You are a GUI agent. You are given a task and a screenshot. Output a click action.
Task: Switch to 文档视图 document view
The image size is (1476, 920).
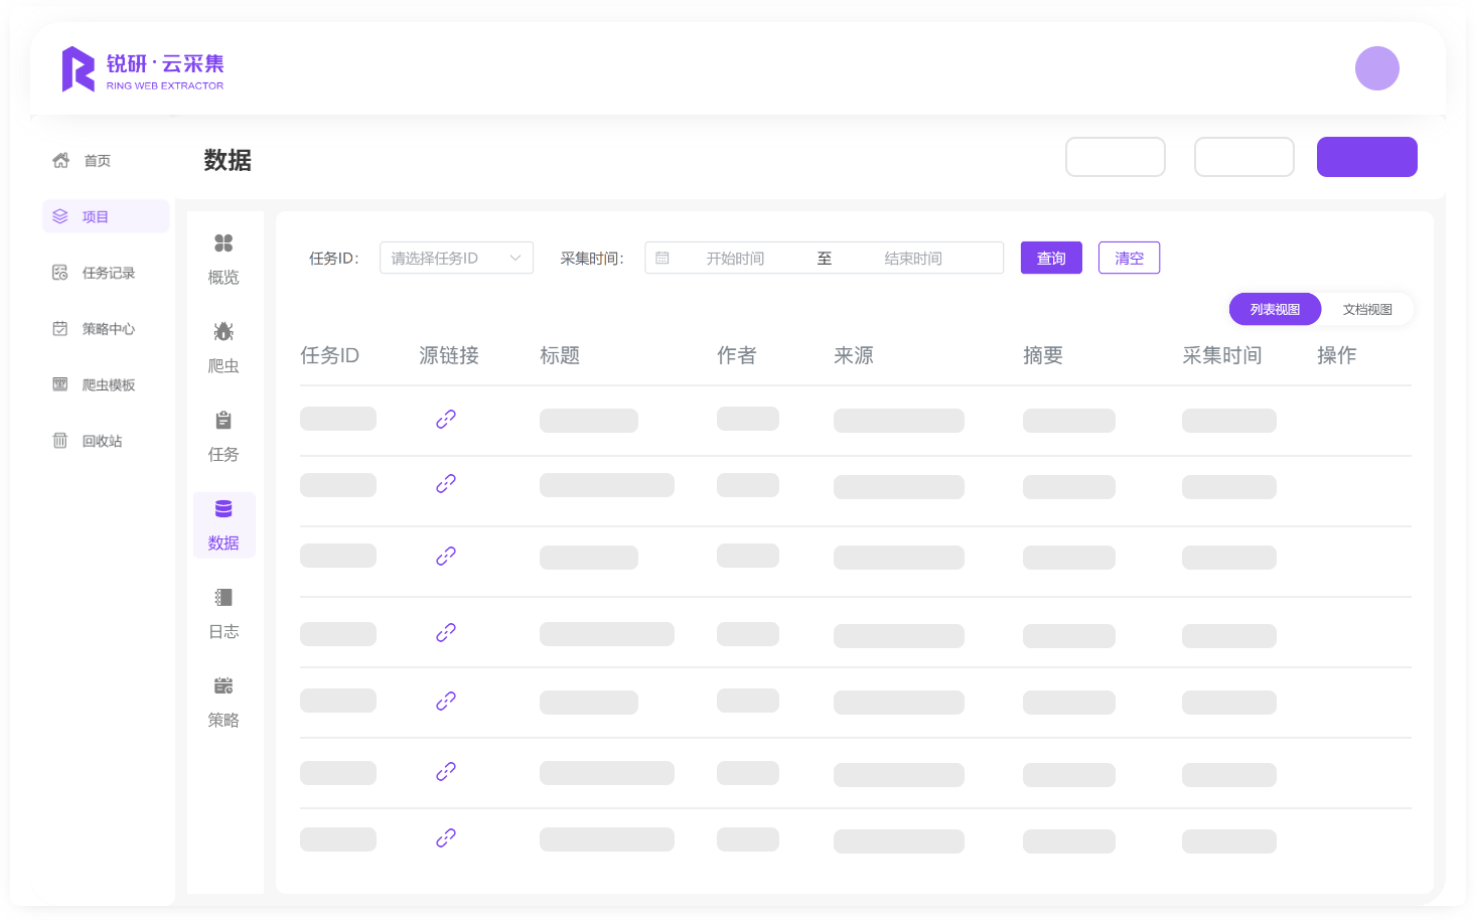coord(1367,310)
